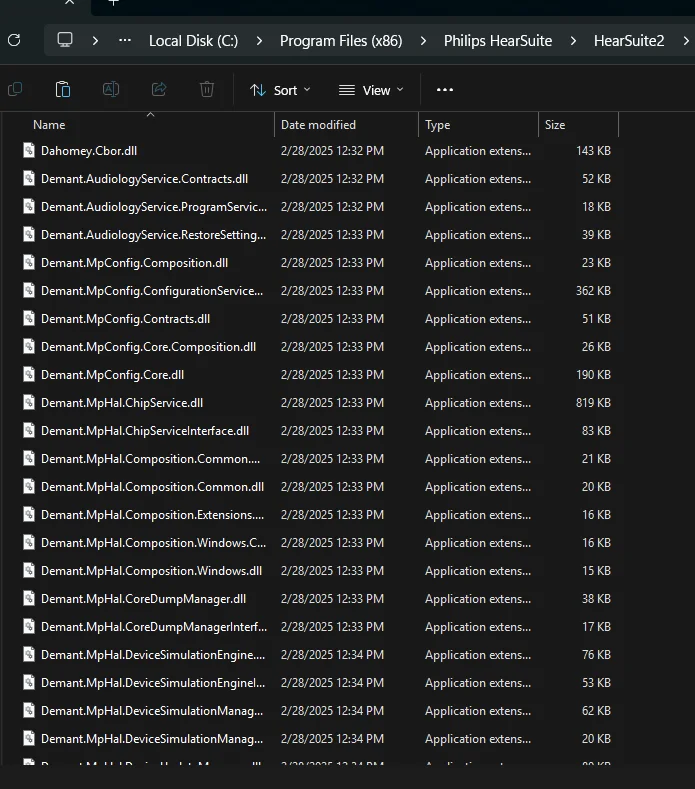Select Demant.AudiologyService.ProgramServic... file
Viewport: 695px width, 789px height.
click(x=154, y=207)
